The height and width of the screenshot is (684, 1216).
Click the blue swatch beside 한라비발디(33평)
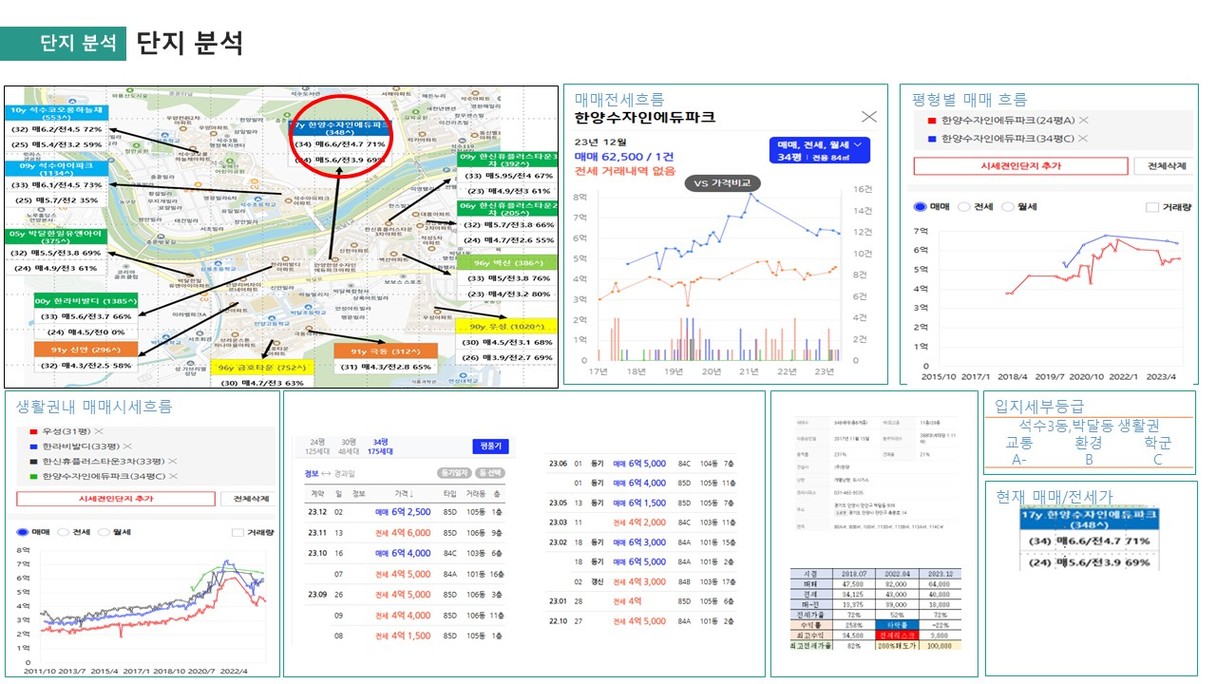pyautogui.click(x=33, y=446)
